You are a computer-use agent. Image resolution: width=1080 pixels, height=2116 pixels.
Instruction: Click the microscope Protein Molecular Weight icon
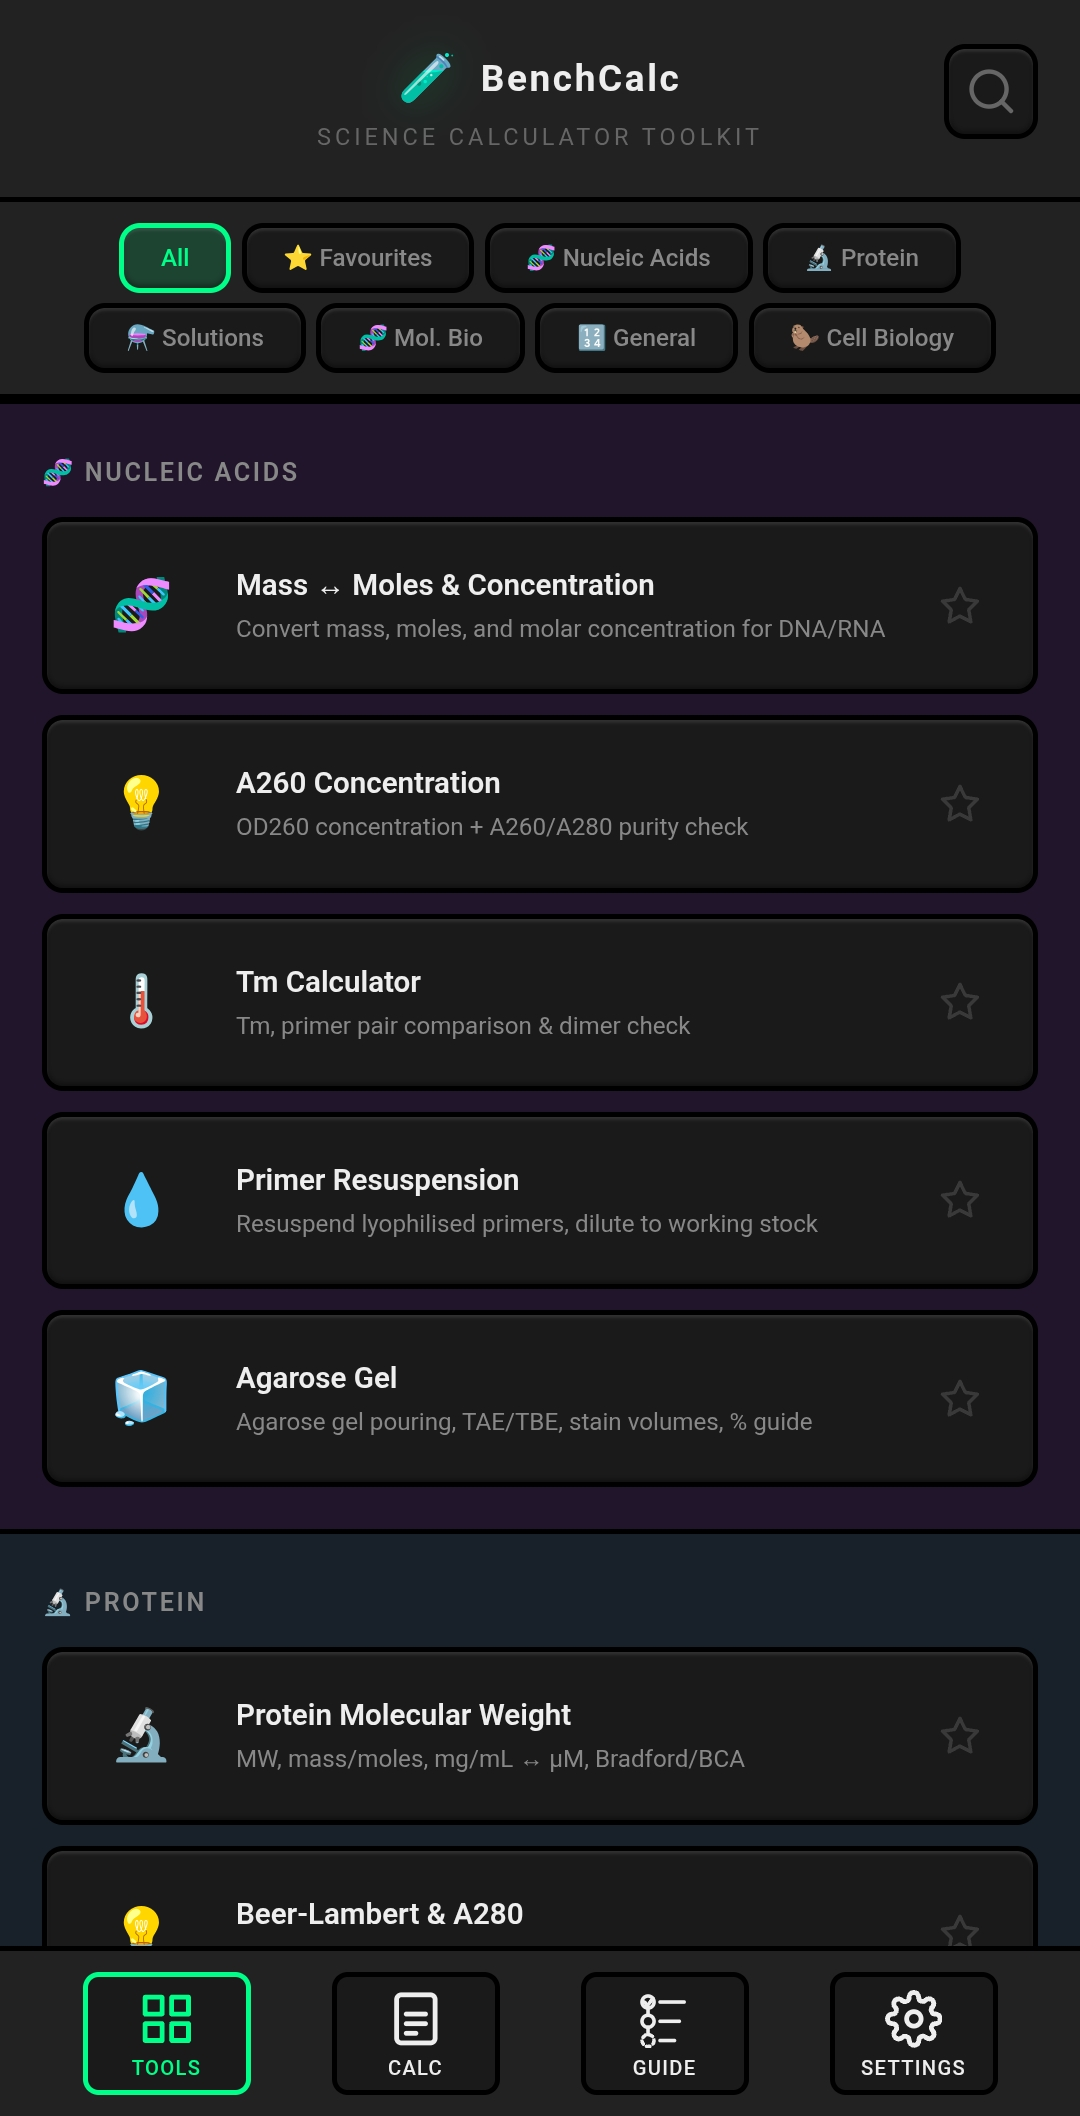pos(141,1735)
